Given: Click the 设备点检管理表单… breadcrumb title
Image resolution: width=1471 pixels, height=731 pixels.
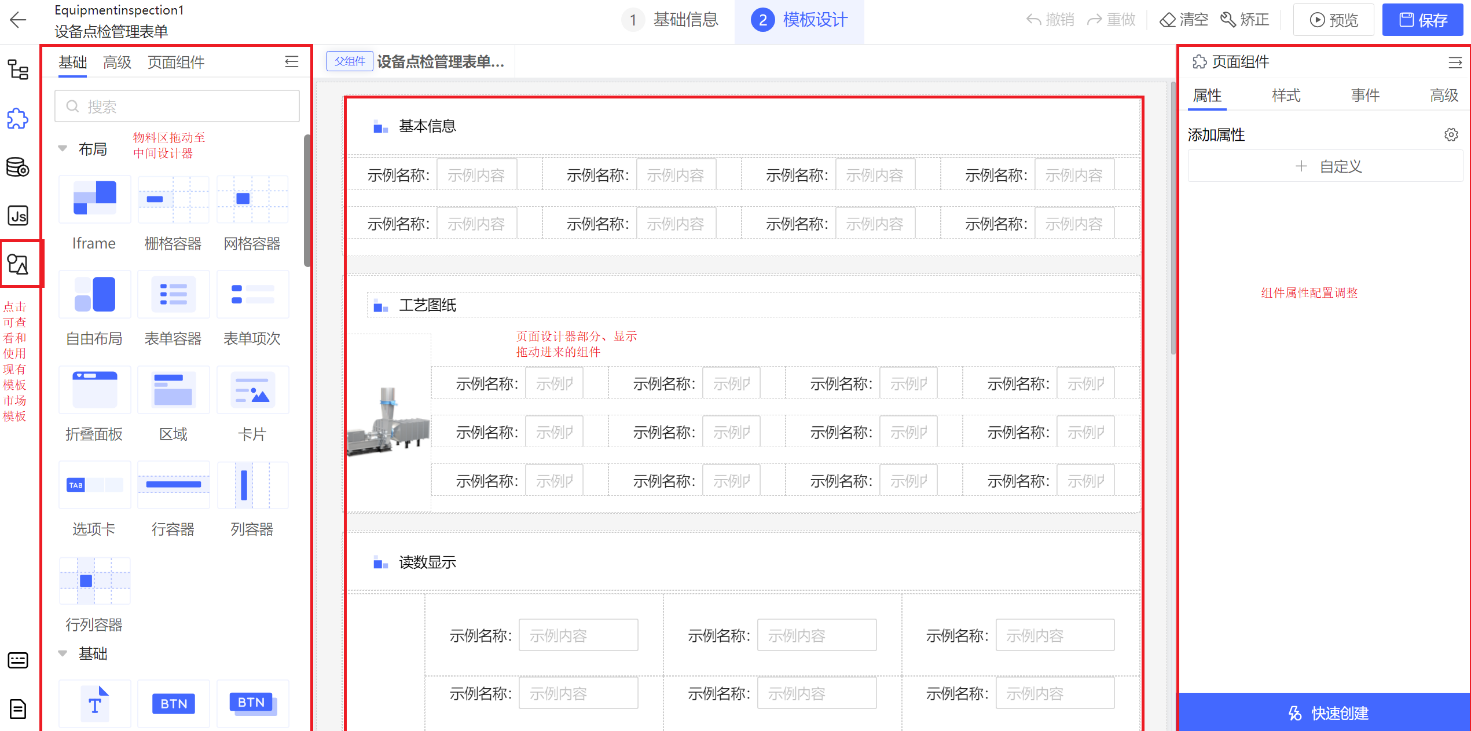Looking at the screenshot, I should pyautogui.click(x=440, y=62).
